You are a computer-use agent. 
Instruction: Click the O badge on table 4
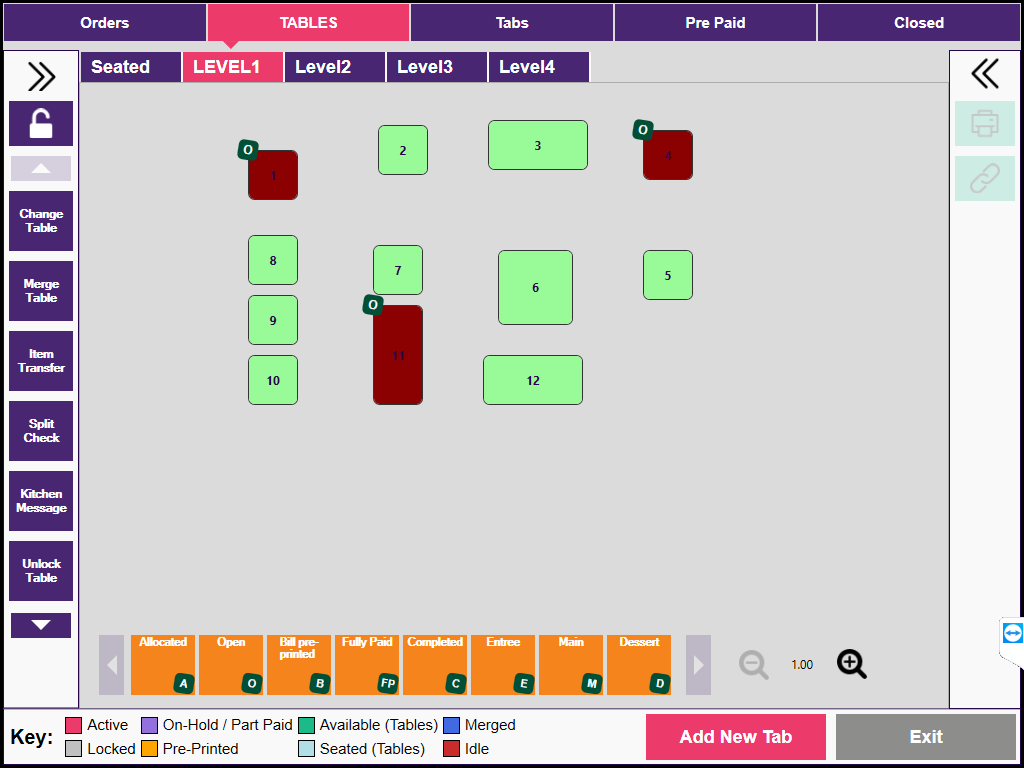click(643, 130)
